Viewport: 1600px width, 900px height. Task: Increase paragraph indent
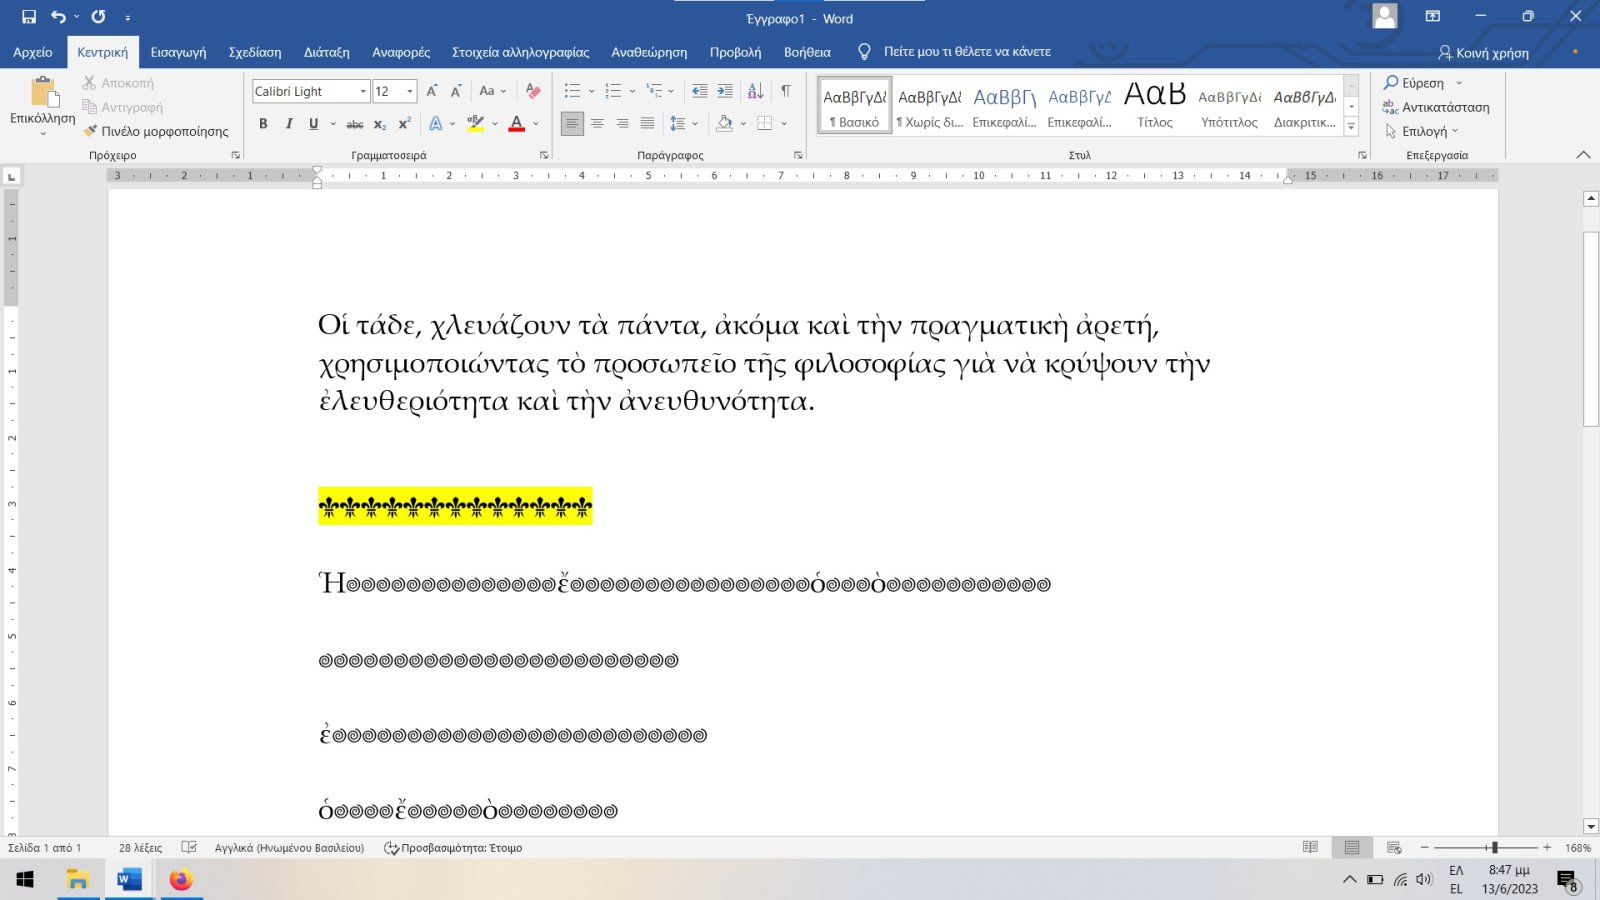[x=725, y=91]
